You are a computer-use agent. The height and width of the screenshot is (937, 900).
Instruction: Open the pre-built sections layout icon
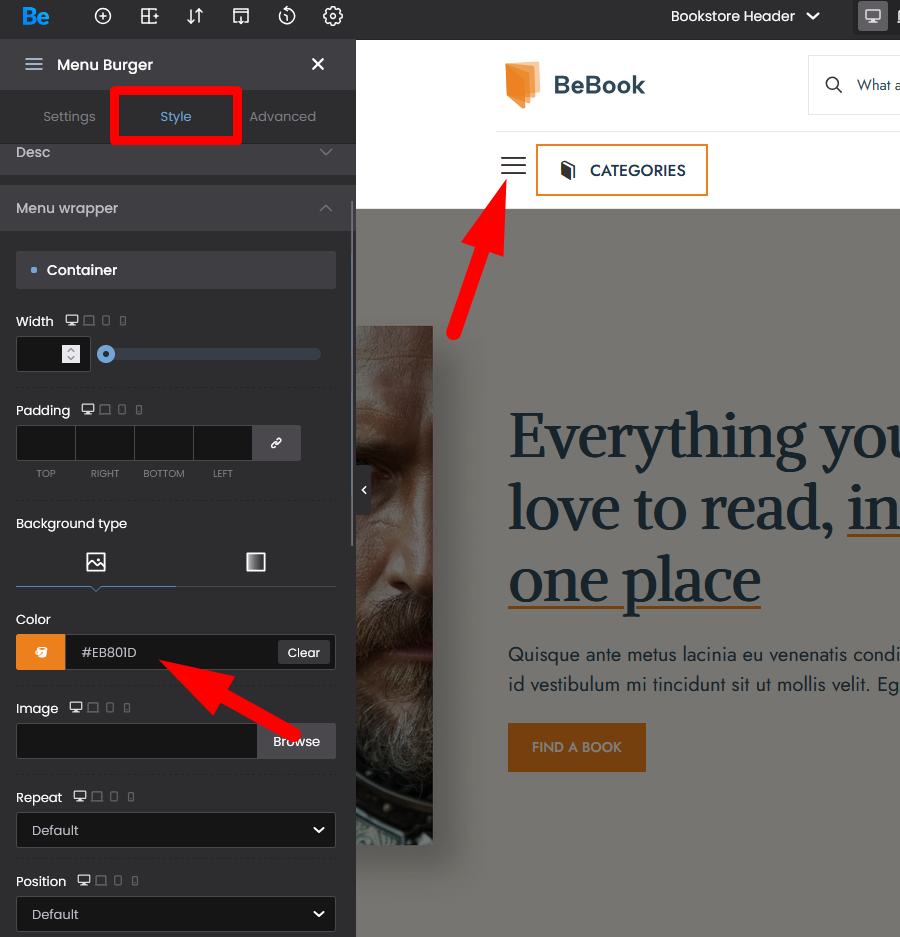tap(149, 16)
